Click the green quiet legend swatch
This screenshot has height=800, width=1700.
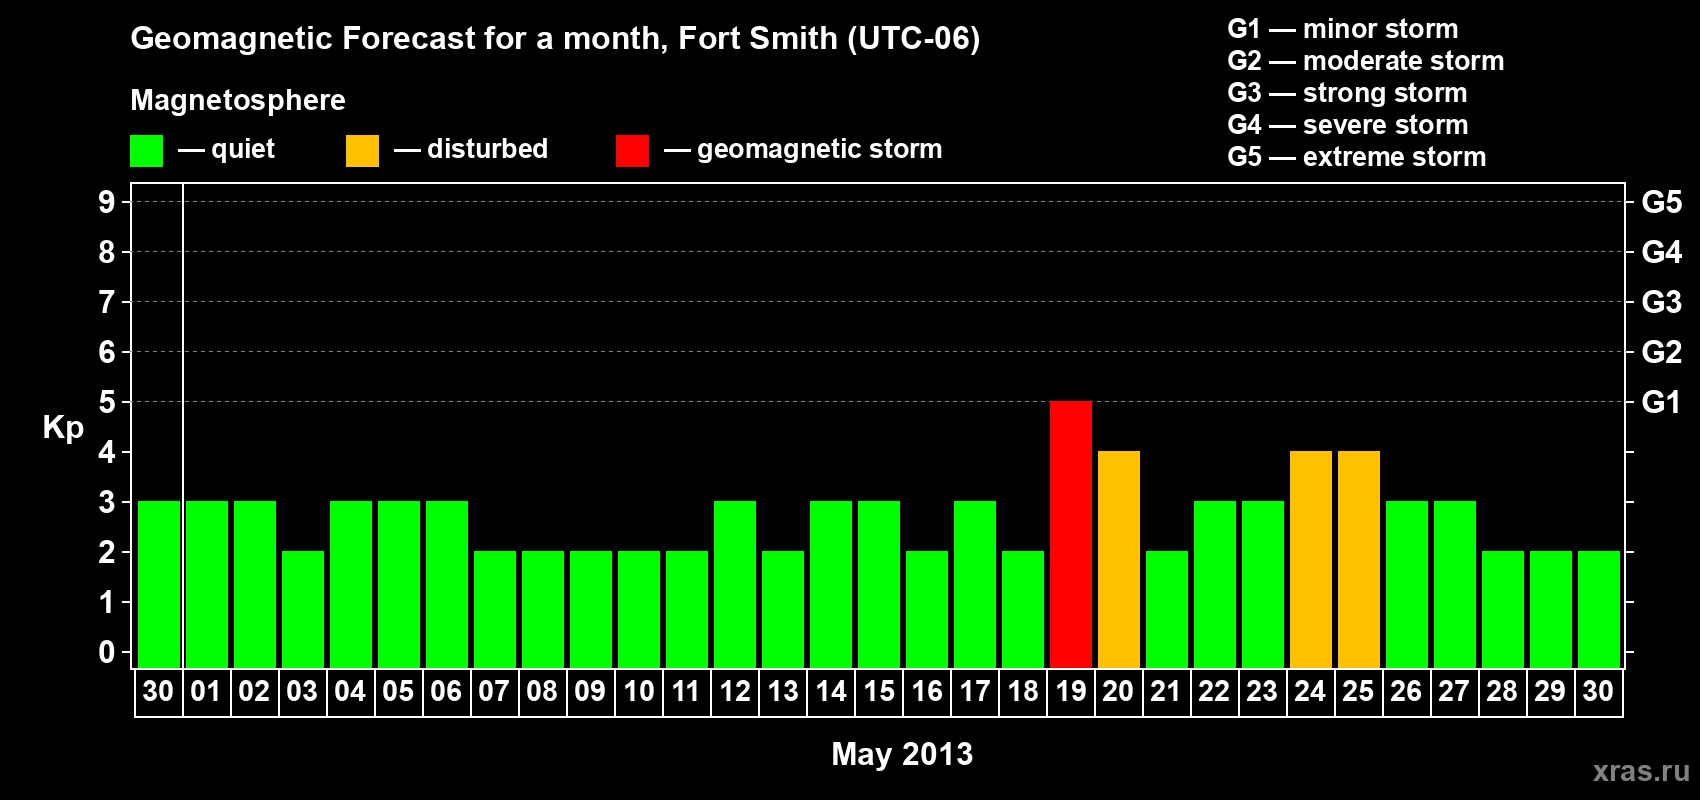(146, 151)
